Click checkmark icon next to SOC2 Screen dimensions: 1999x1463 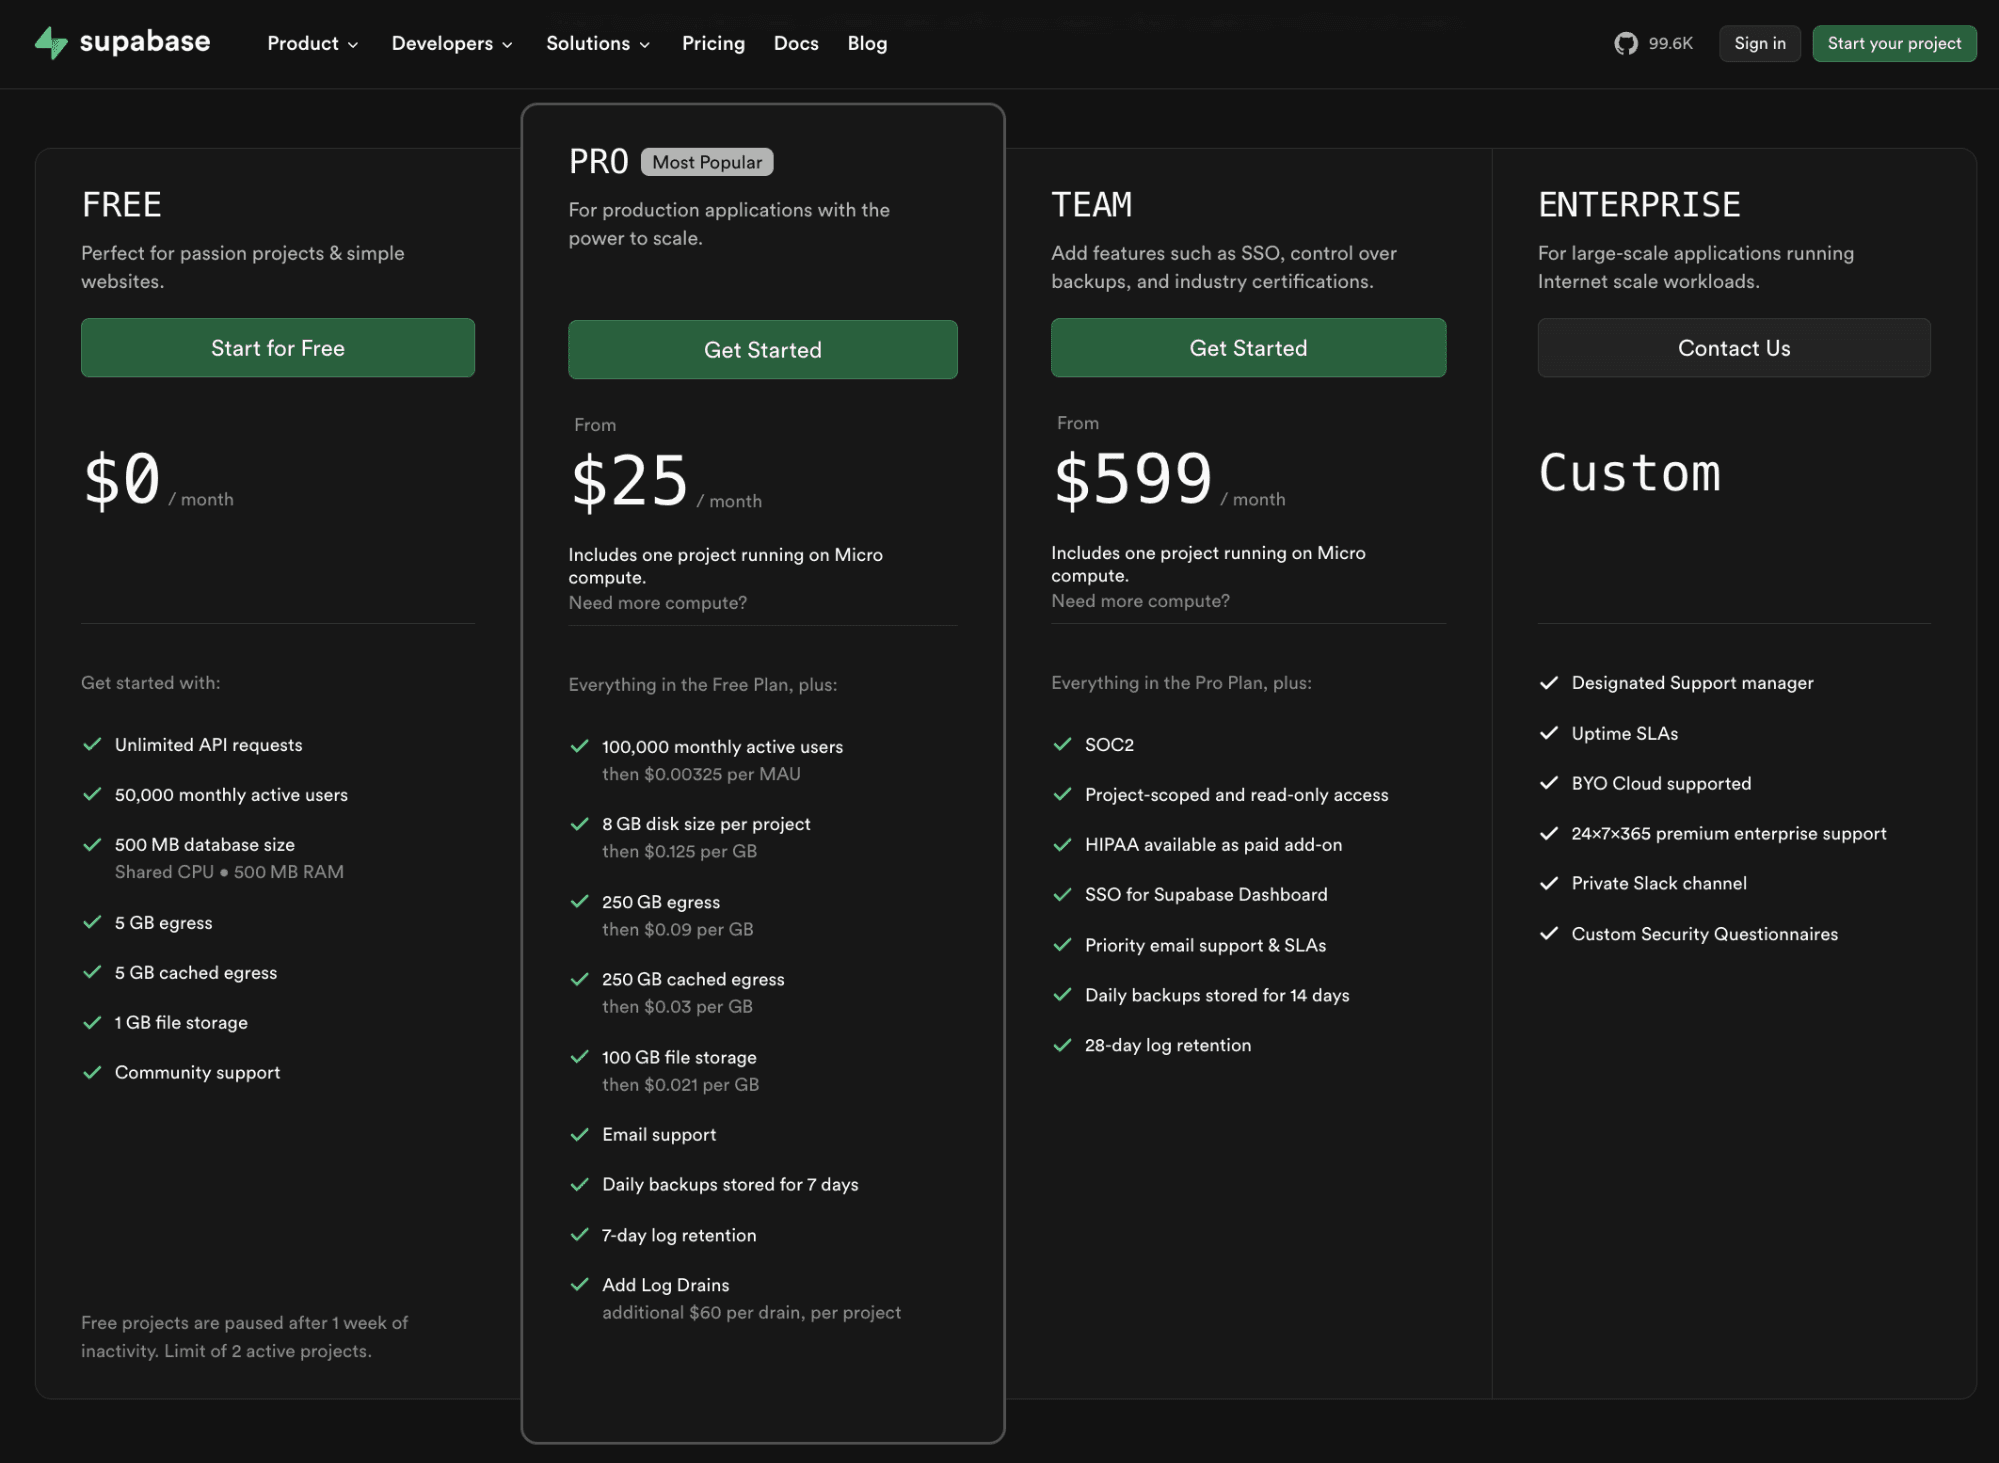1062,744
